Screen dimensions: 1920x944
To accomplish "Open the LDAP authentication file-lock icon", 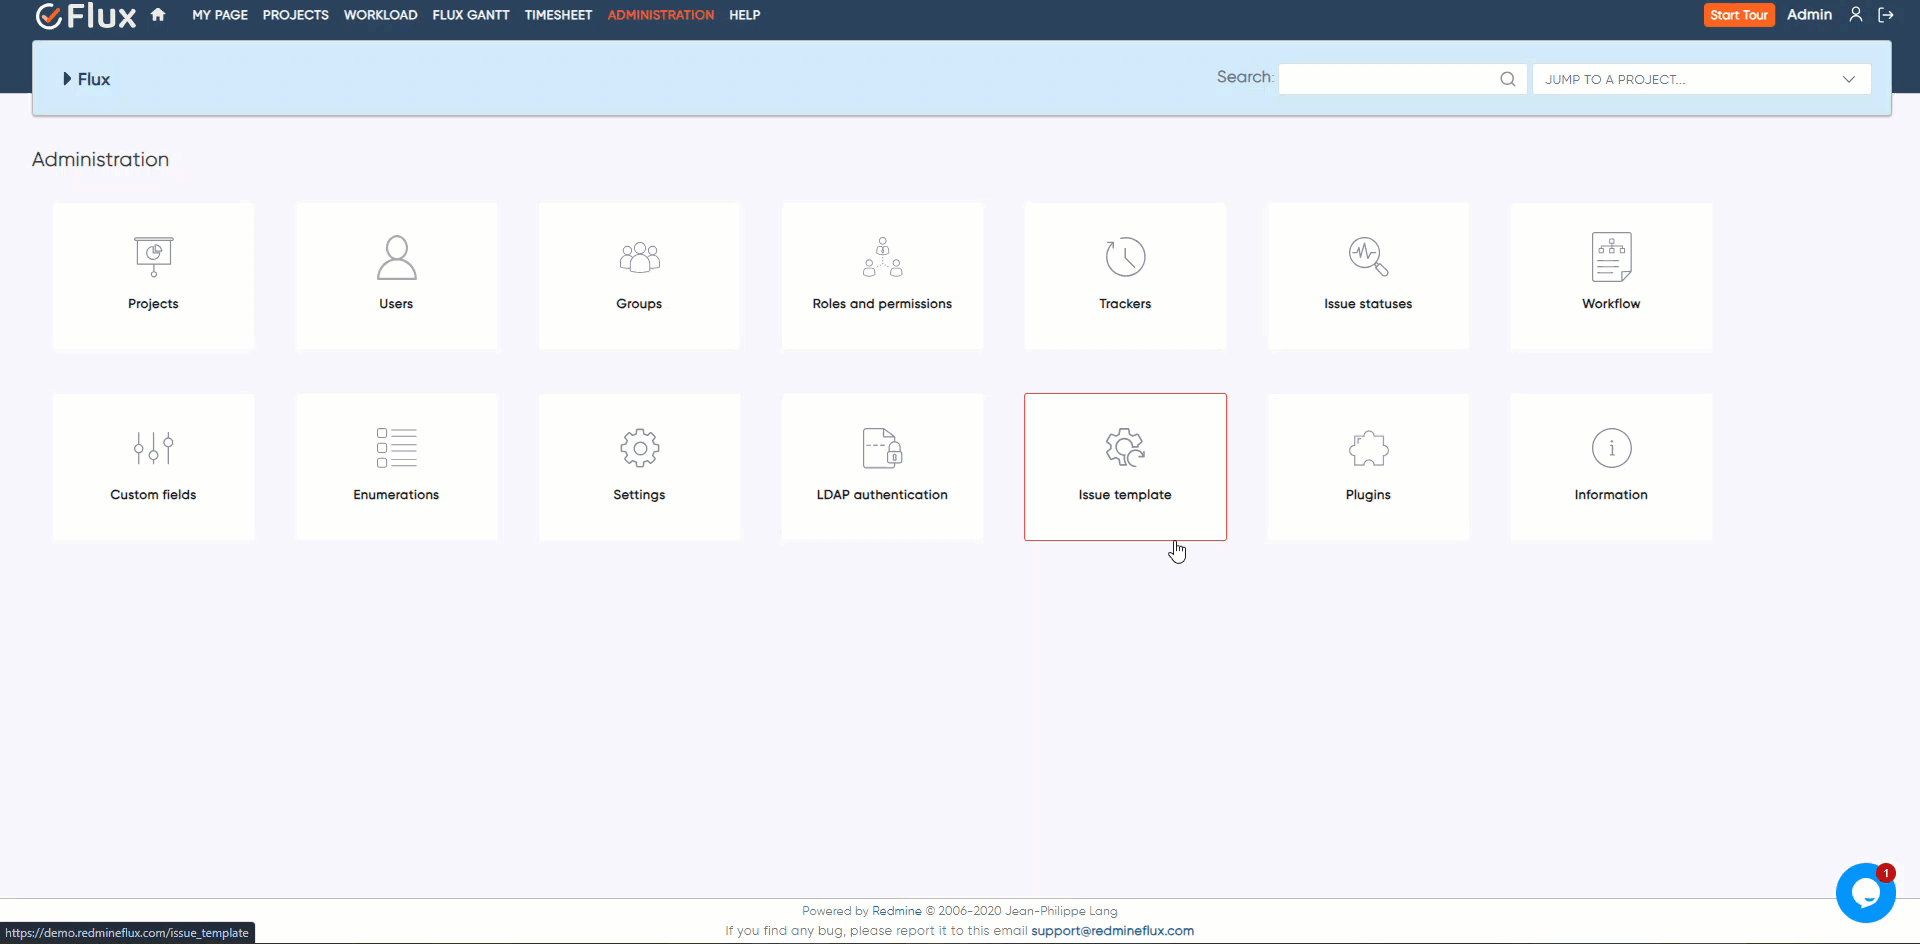I will tap(882, 448).
